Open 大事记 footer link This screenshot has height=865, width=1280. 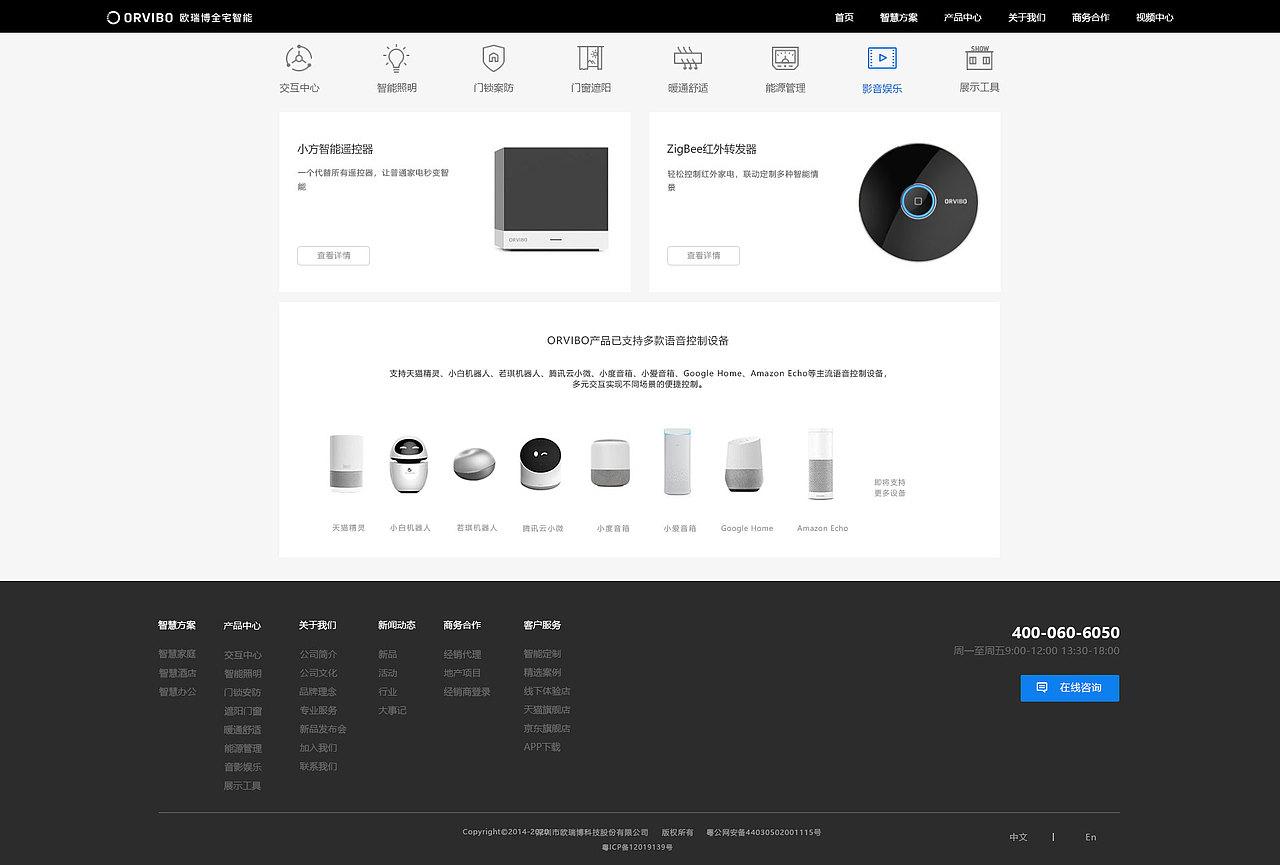click(392, 710)
